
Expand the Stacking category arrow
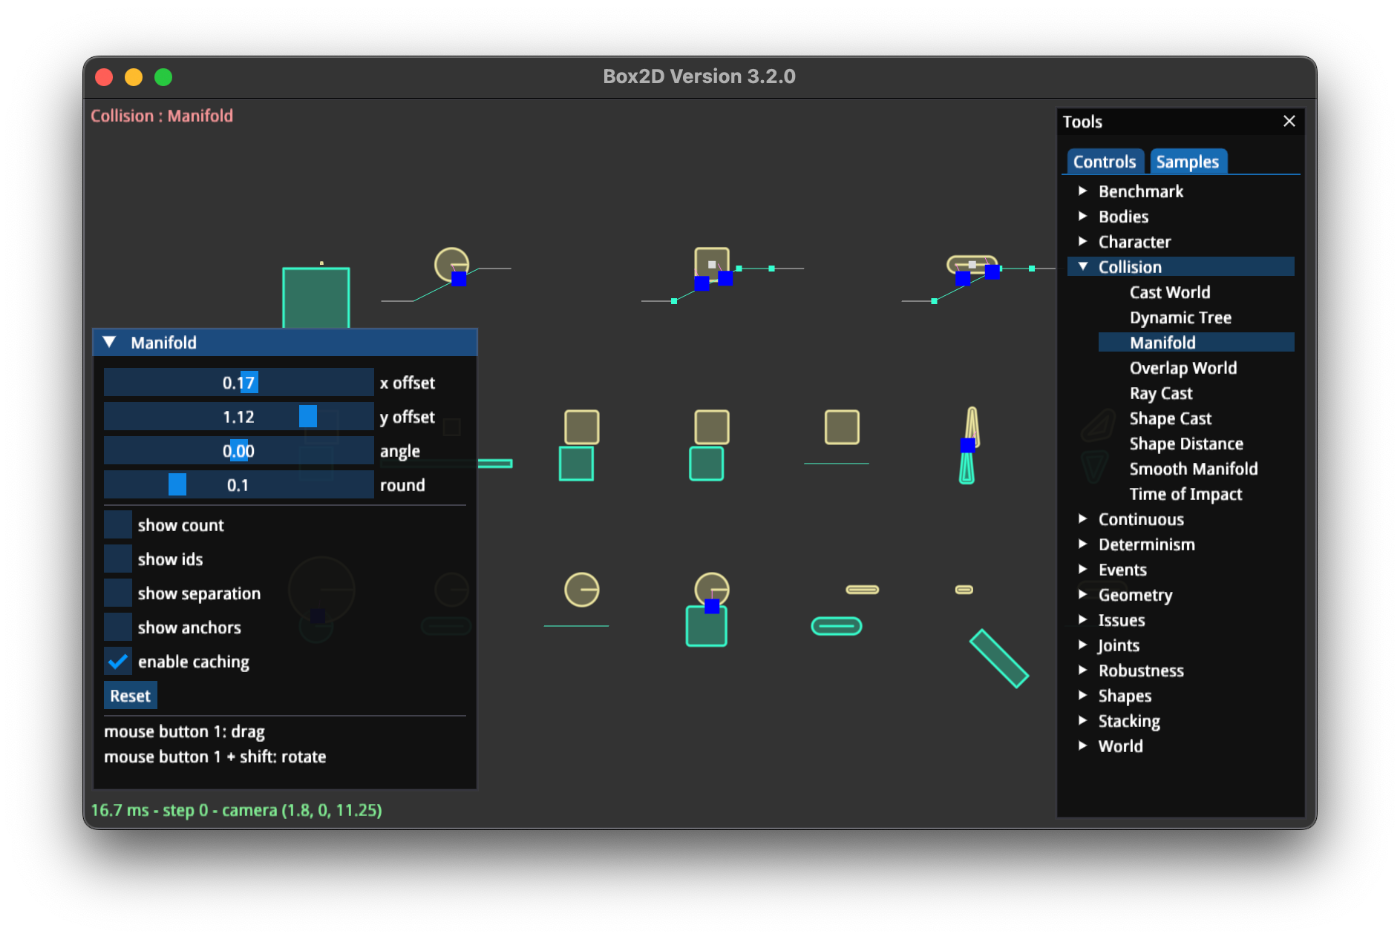[1082, 721]
